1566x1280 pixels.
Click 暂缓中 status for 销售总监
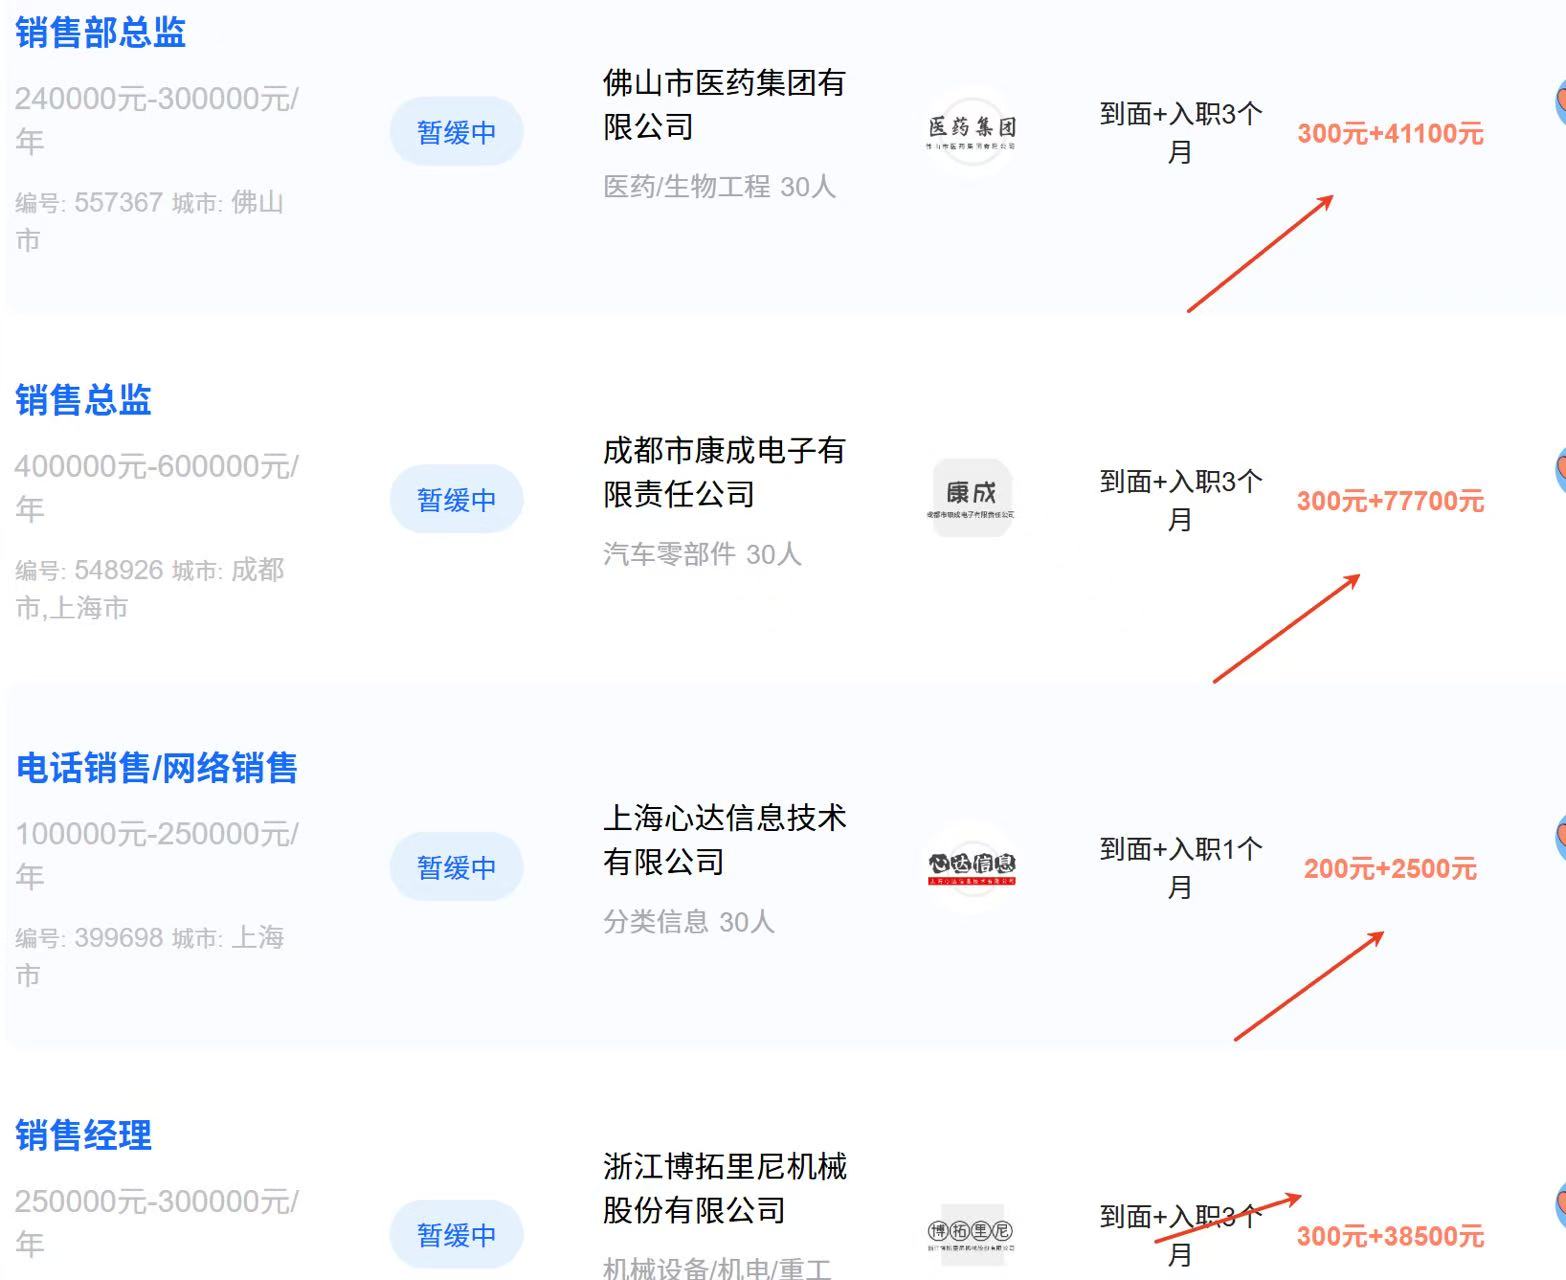[x=457, y=499]
